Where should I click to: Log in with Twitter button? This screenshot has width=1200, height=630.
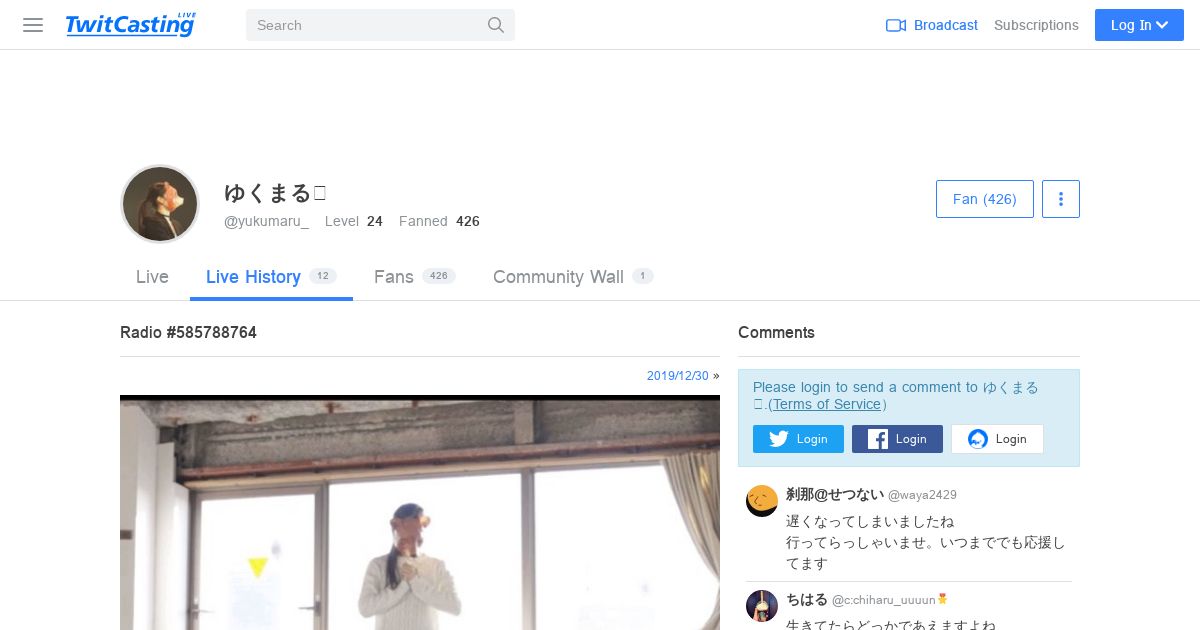point(798,439)
